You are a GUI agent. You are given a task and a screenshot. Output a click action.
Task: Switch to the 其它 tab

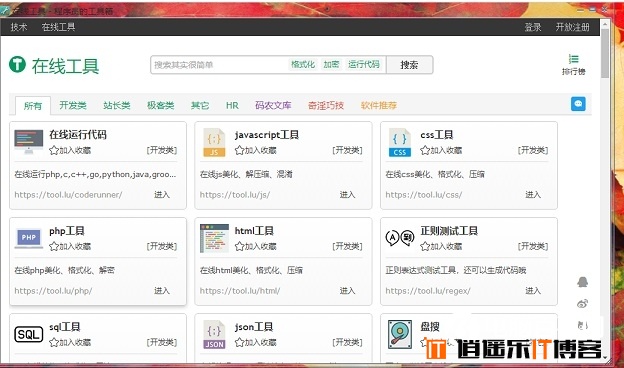[x=200, y=105]
